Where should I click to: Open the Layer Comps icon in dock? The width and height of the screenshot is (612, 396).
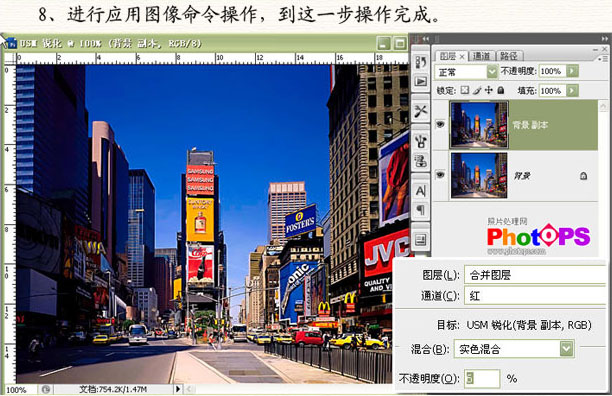click(x=421, y=240)
